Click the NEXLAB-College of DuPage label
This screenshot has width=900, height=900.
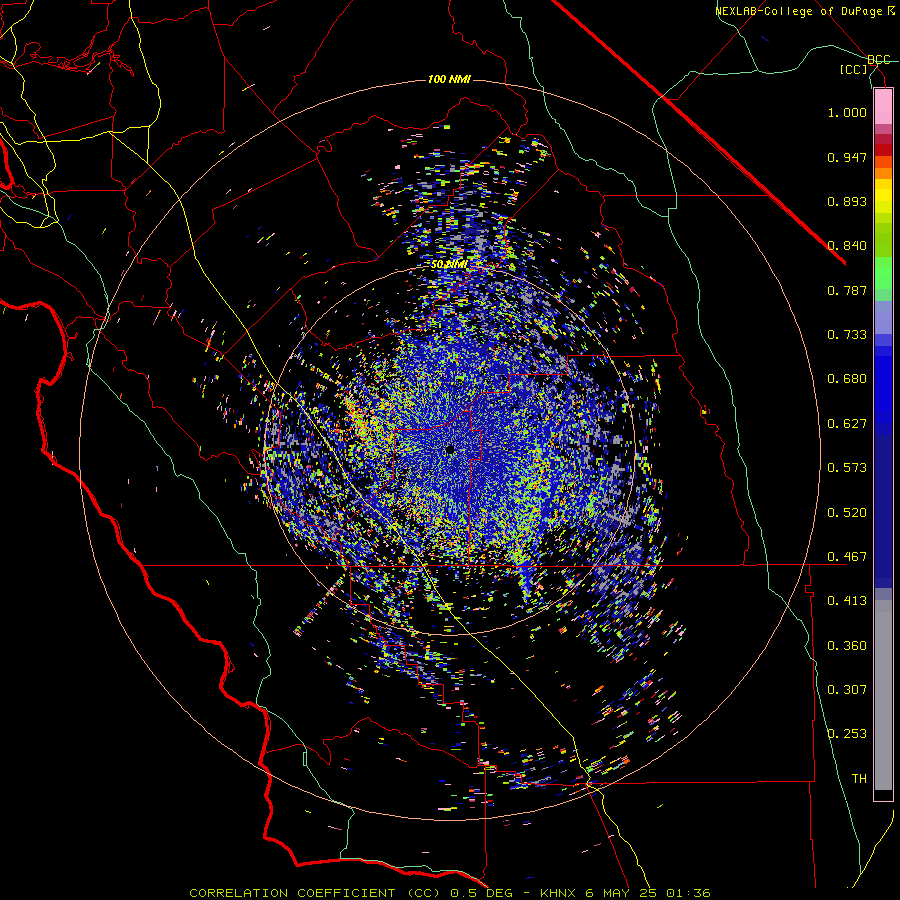(x=804, y=11)
